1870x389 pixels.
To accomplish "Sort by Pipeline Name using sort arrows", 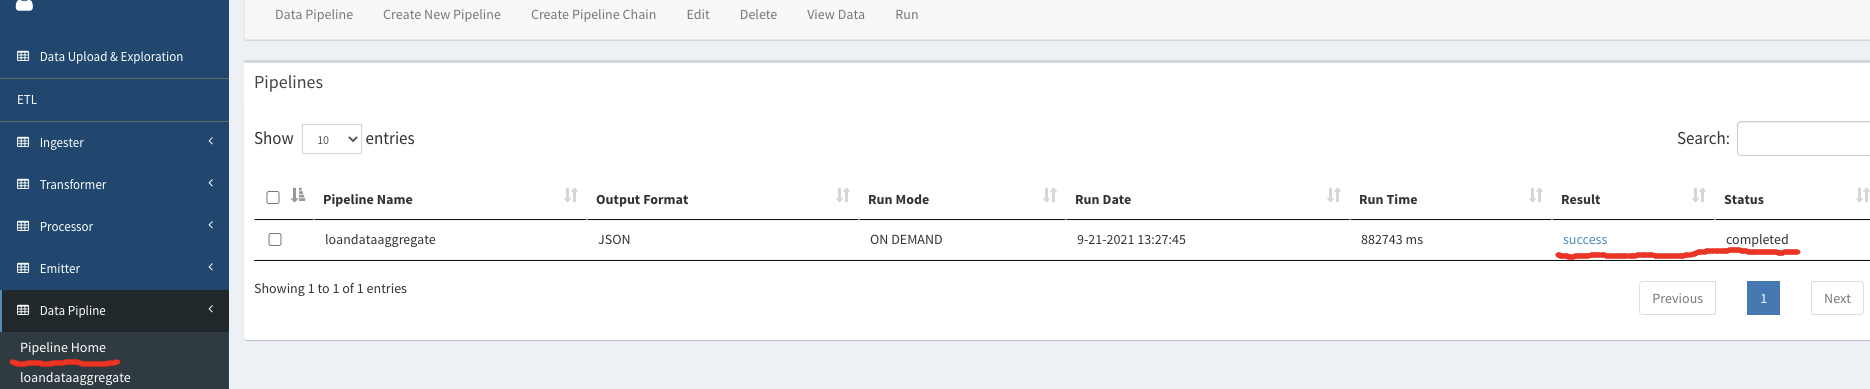I will coord(571,195).
